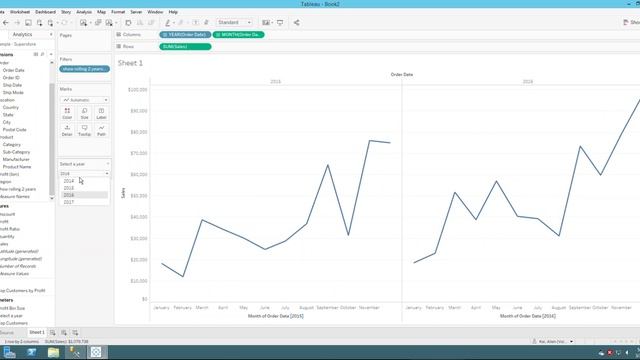Click the Swap Rows and Columns icon
640x360 pixels.
click(128, 23)
